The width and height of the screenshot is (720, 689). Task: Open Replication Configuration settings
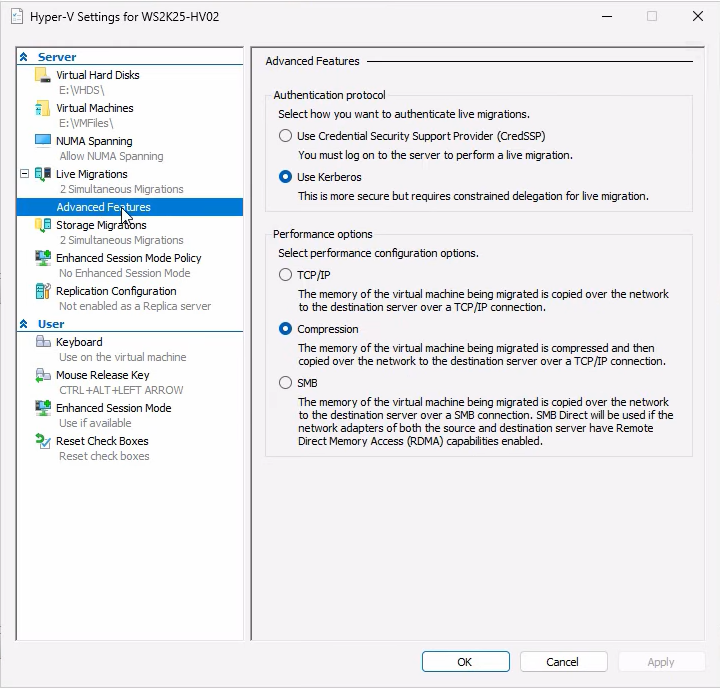(x=116, y=291)
